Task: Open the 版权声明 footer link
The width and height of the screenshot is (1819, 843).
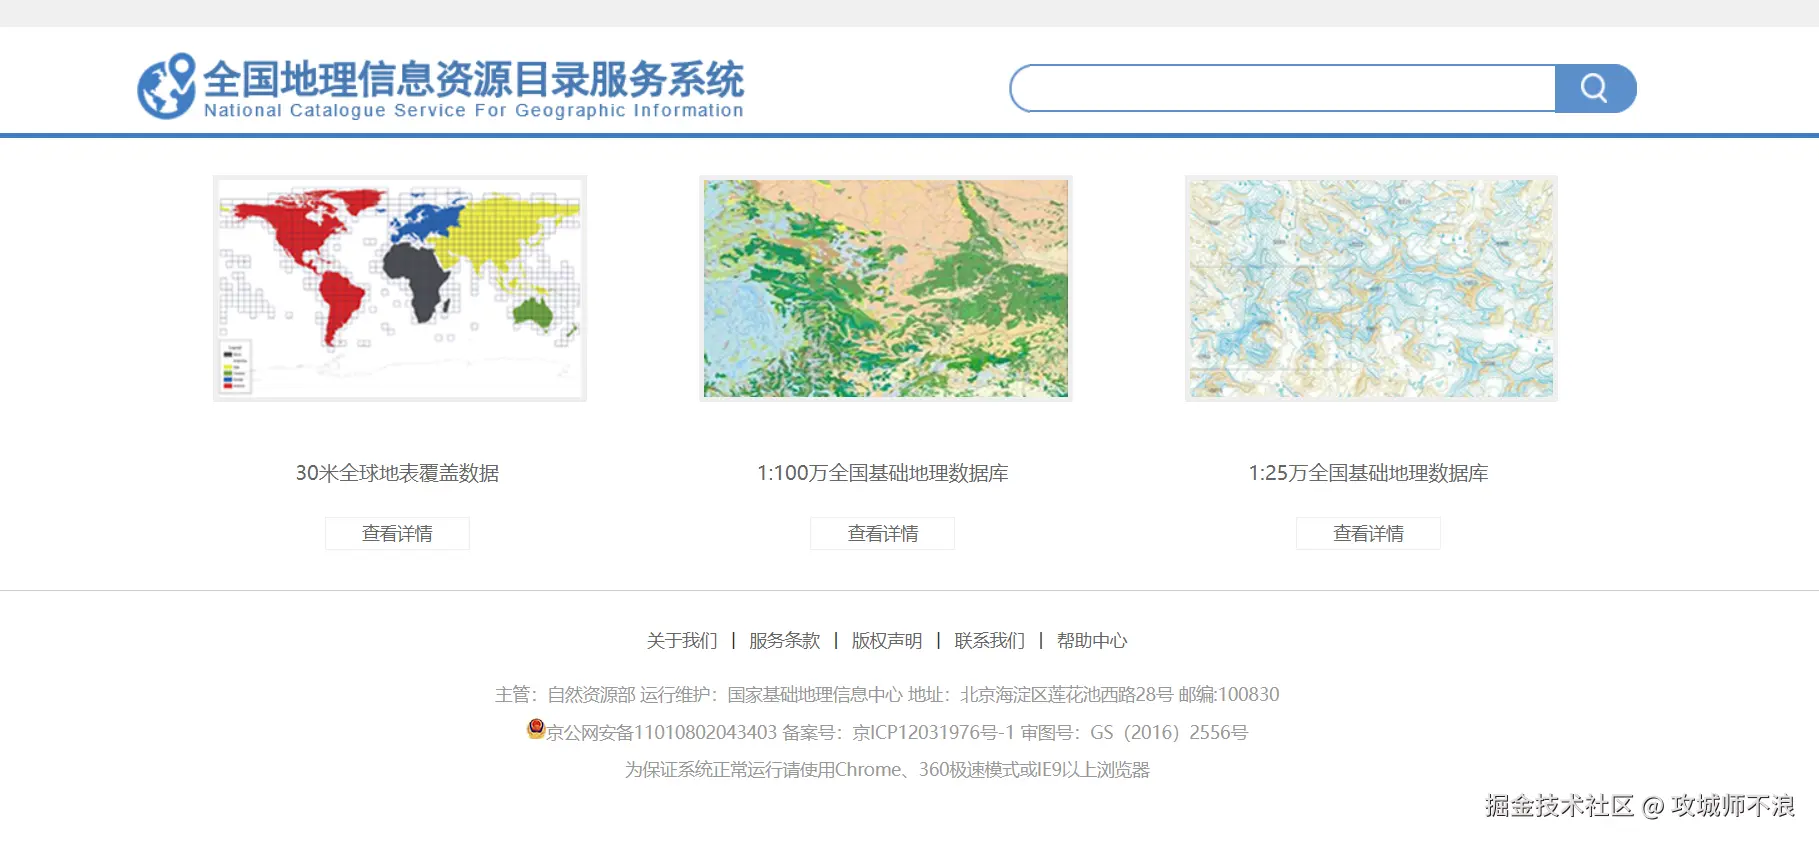Action: pyautogui.click(x=887, y=640)
